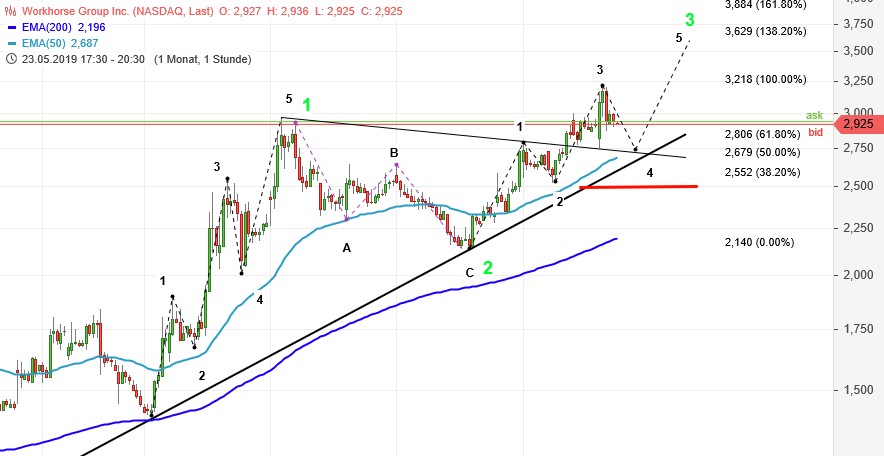The image size is (884, 456).
Task: Click the green wave 2 label
Action: click(x=487, y=268)
